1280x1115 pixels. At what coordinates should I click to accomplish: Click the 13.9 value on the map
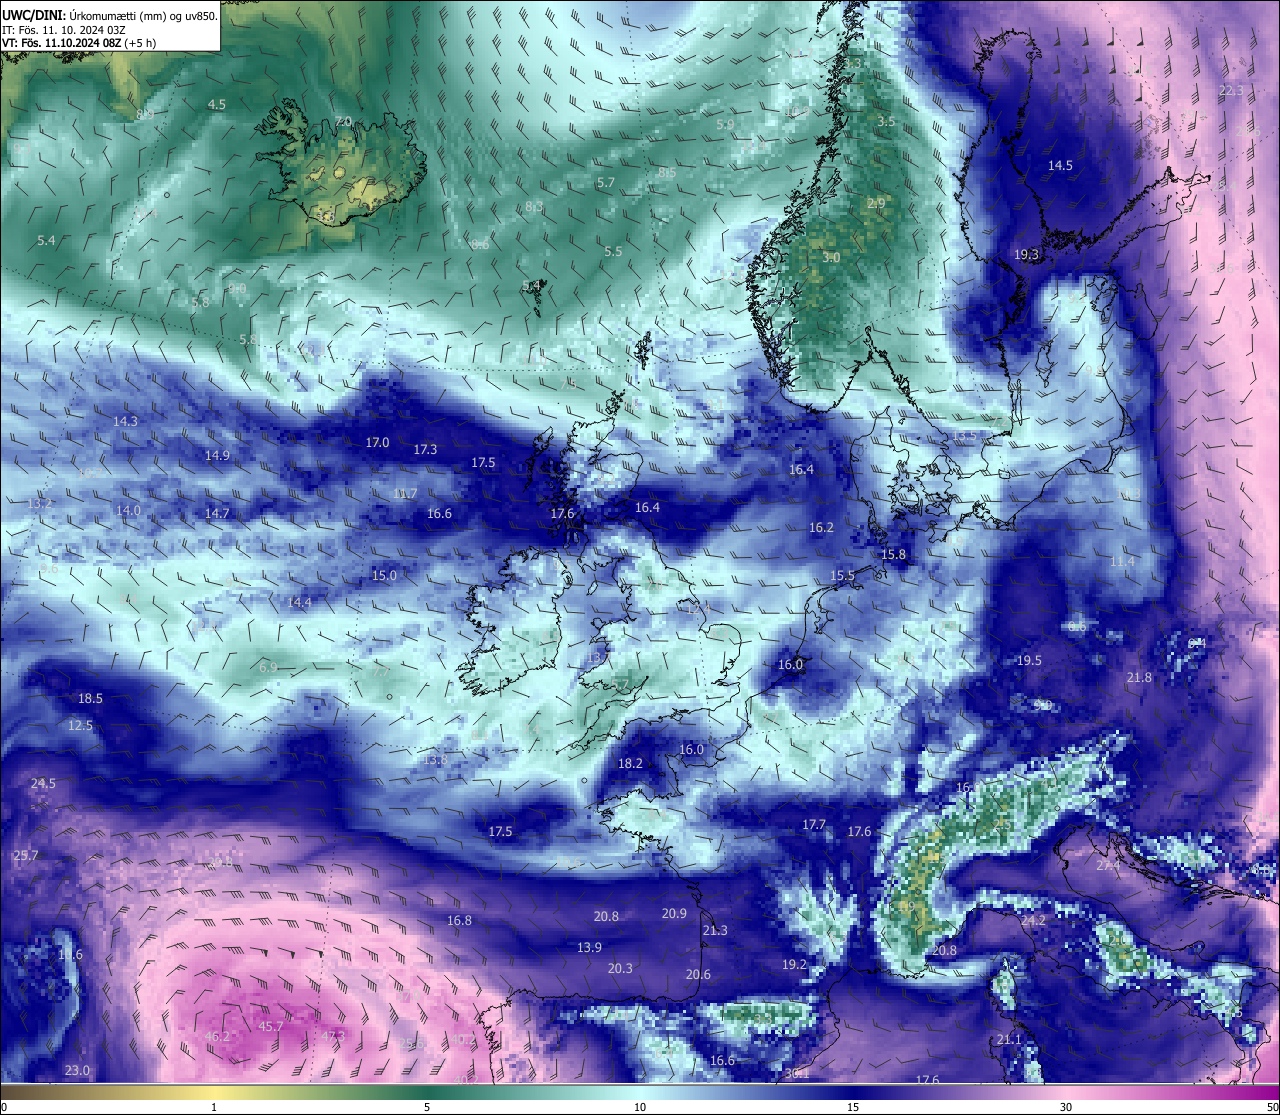point(589,947)
